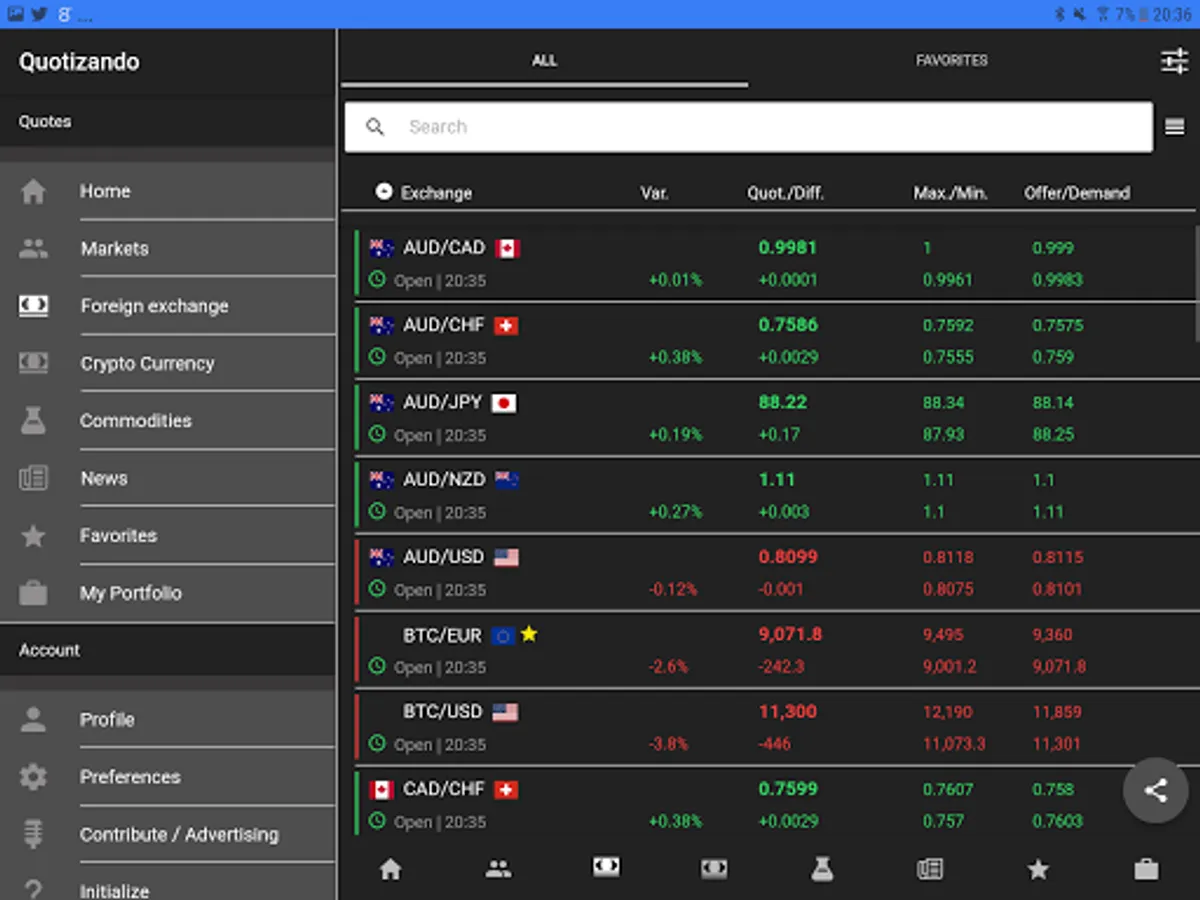
Task: Tap Markets people icon in bottom bar
Action: (498, 869)
